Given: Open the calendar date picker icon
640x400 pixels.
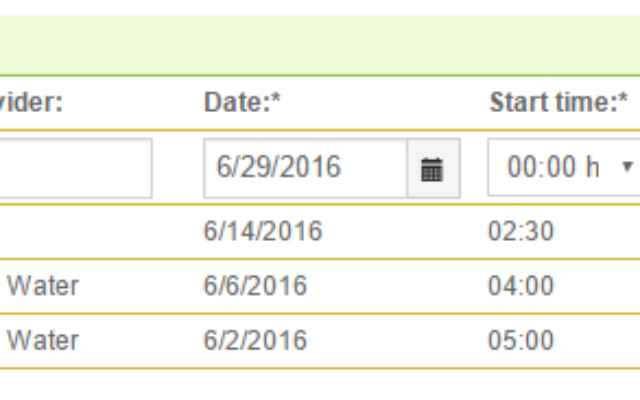Looking at the screenshot, I should 434,168.
